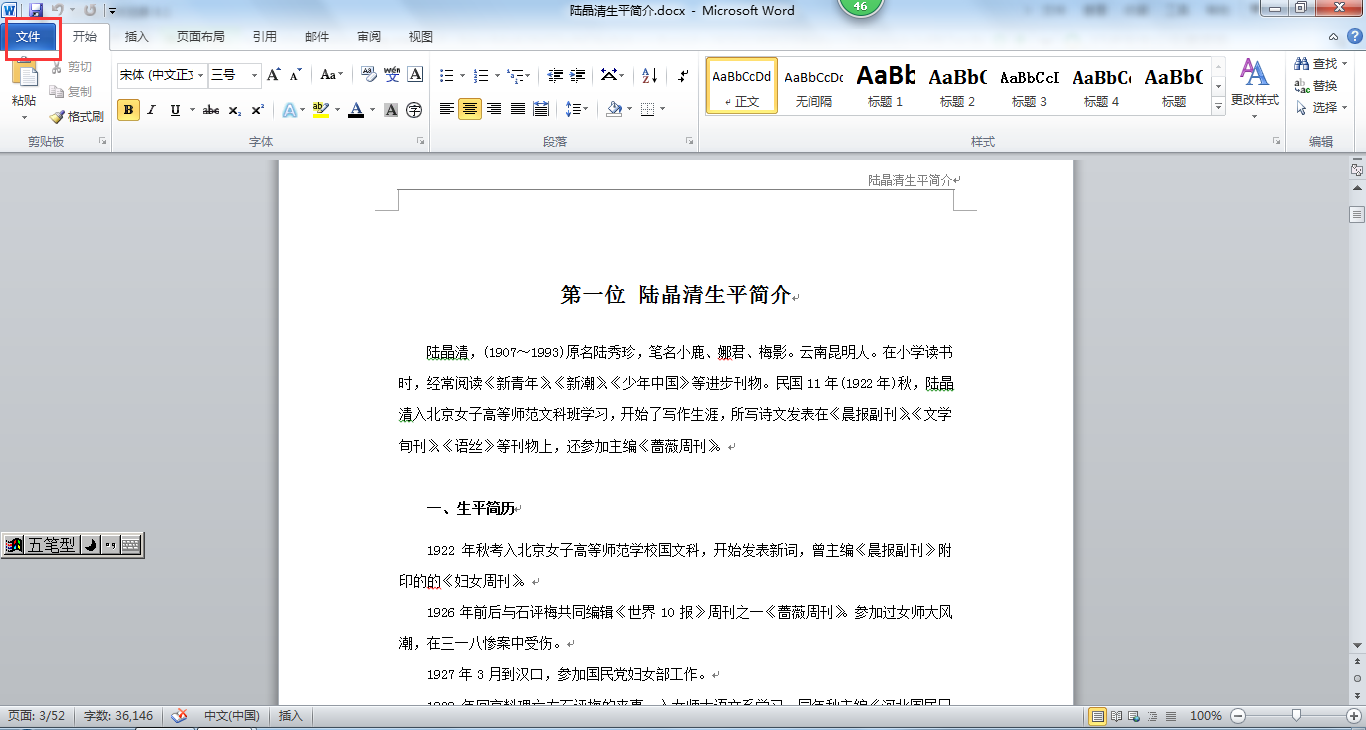
Task: Switch to the 页面布局 tab
Action: tap(200, 37)
